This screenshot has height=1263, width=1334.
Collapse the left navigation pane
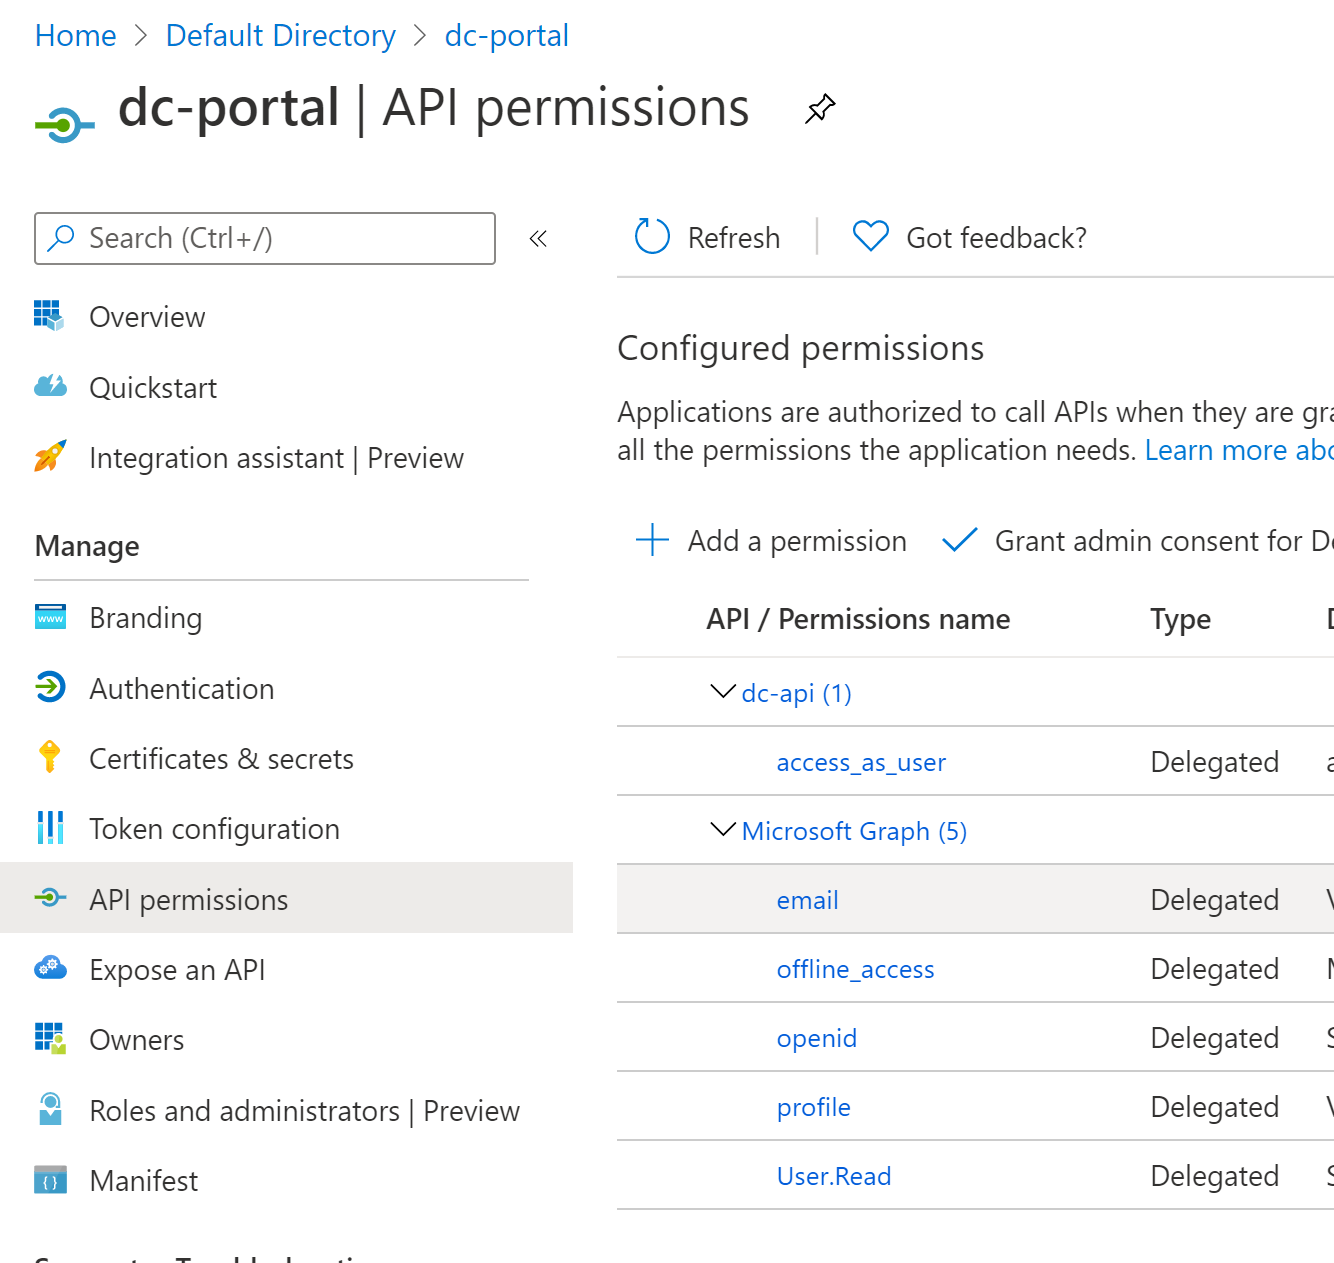tap(538, 238)
